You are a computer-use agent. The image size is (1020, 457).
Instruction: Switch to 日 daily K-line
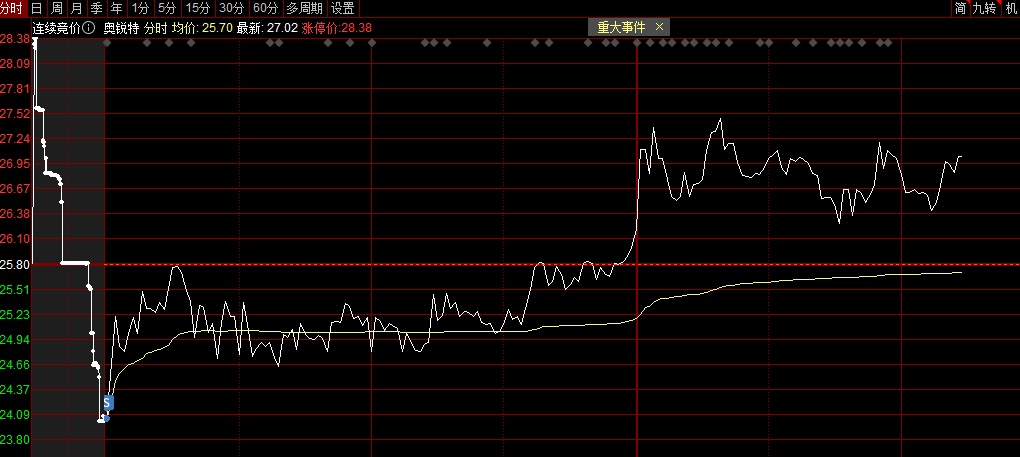pyautogui.click(x=37, y=8)
